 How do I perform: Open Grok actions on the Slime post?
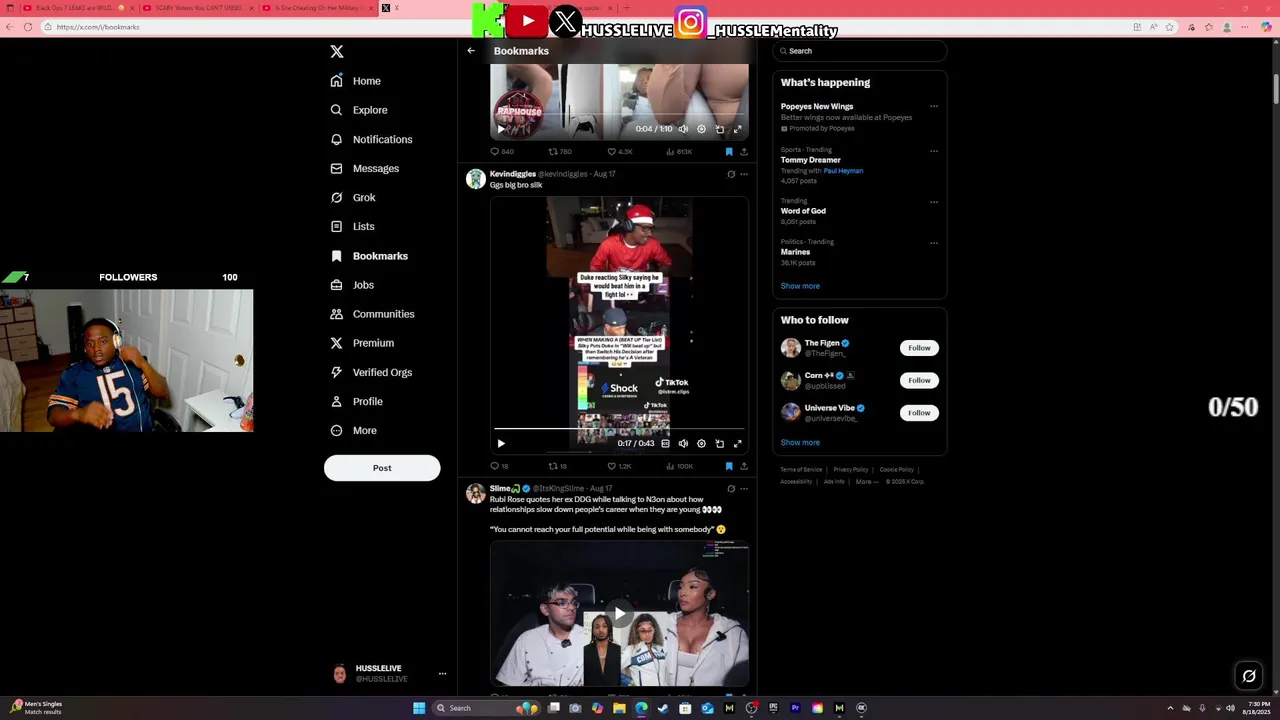point(731,489)
